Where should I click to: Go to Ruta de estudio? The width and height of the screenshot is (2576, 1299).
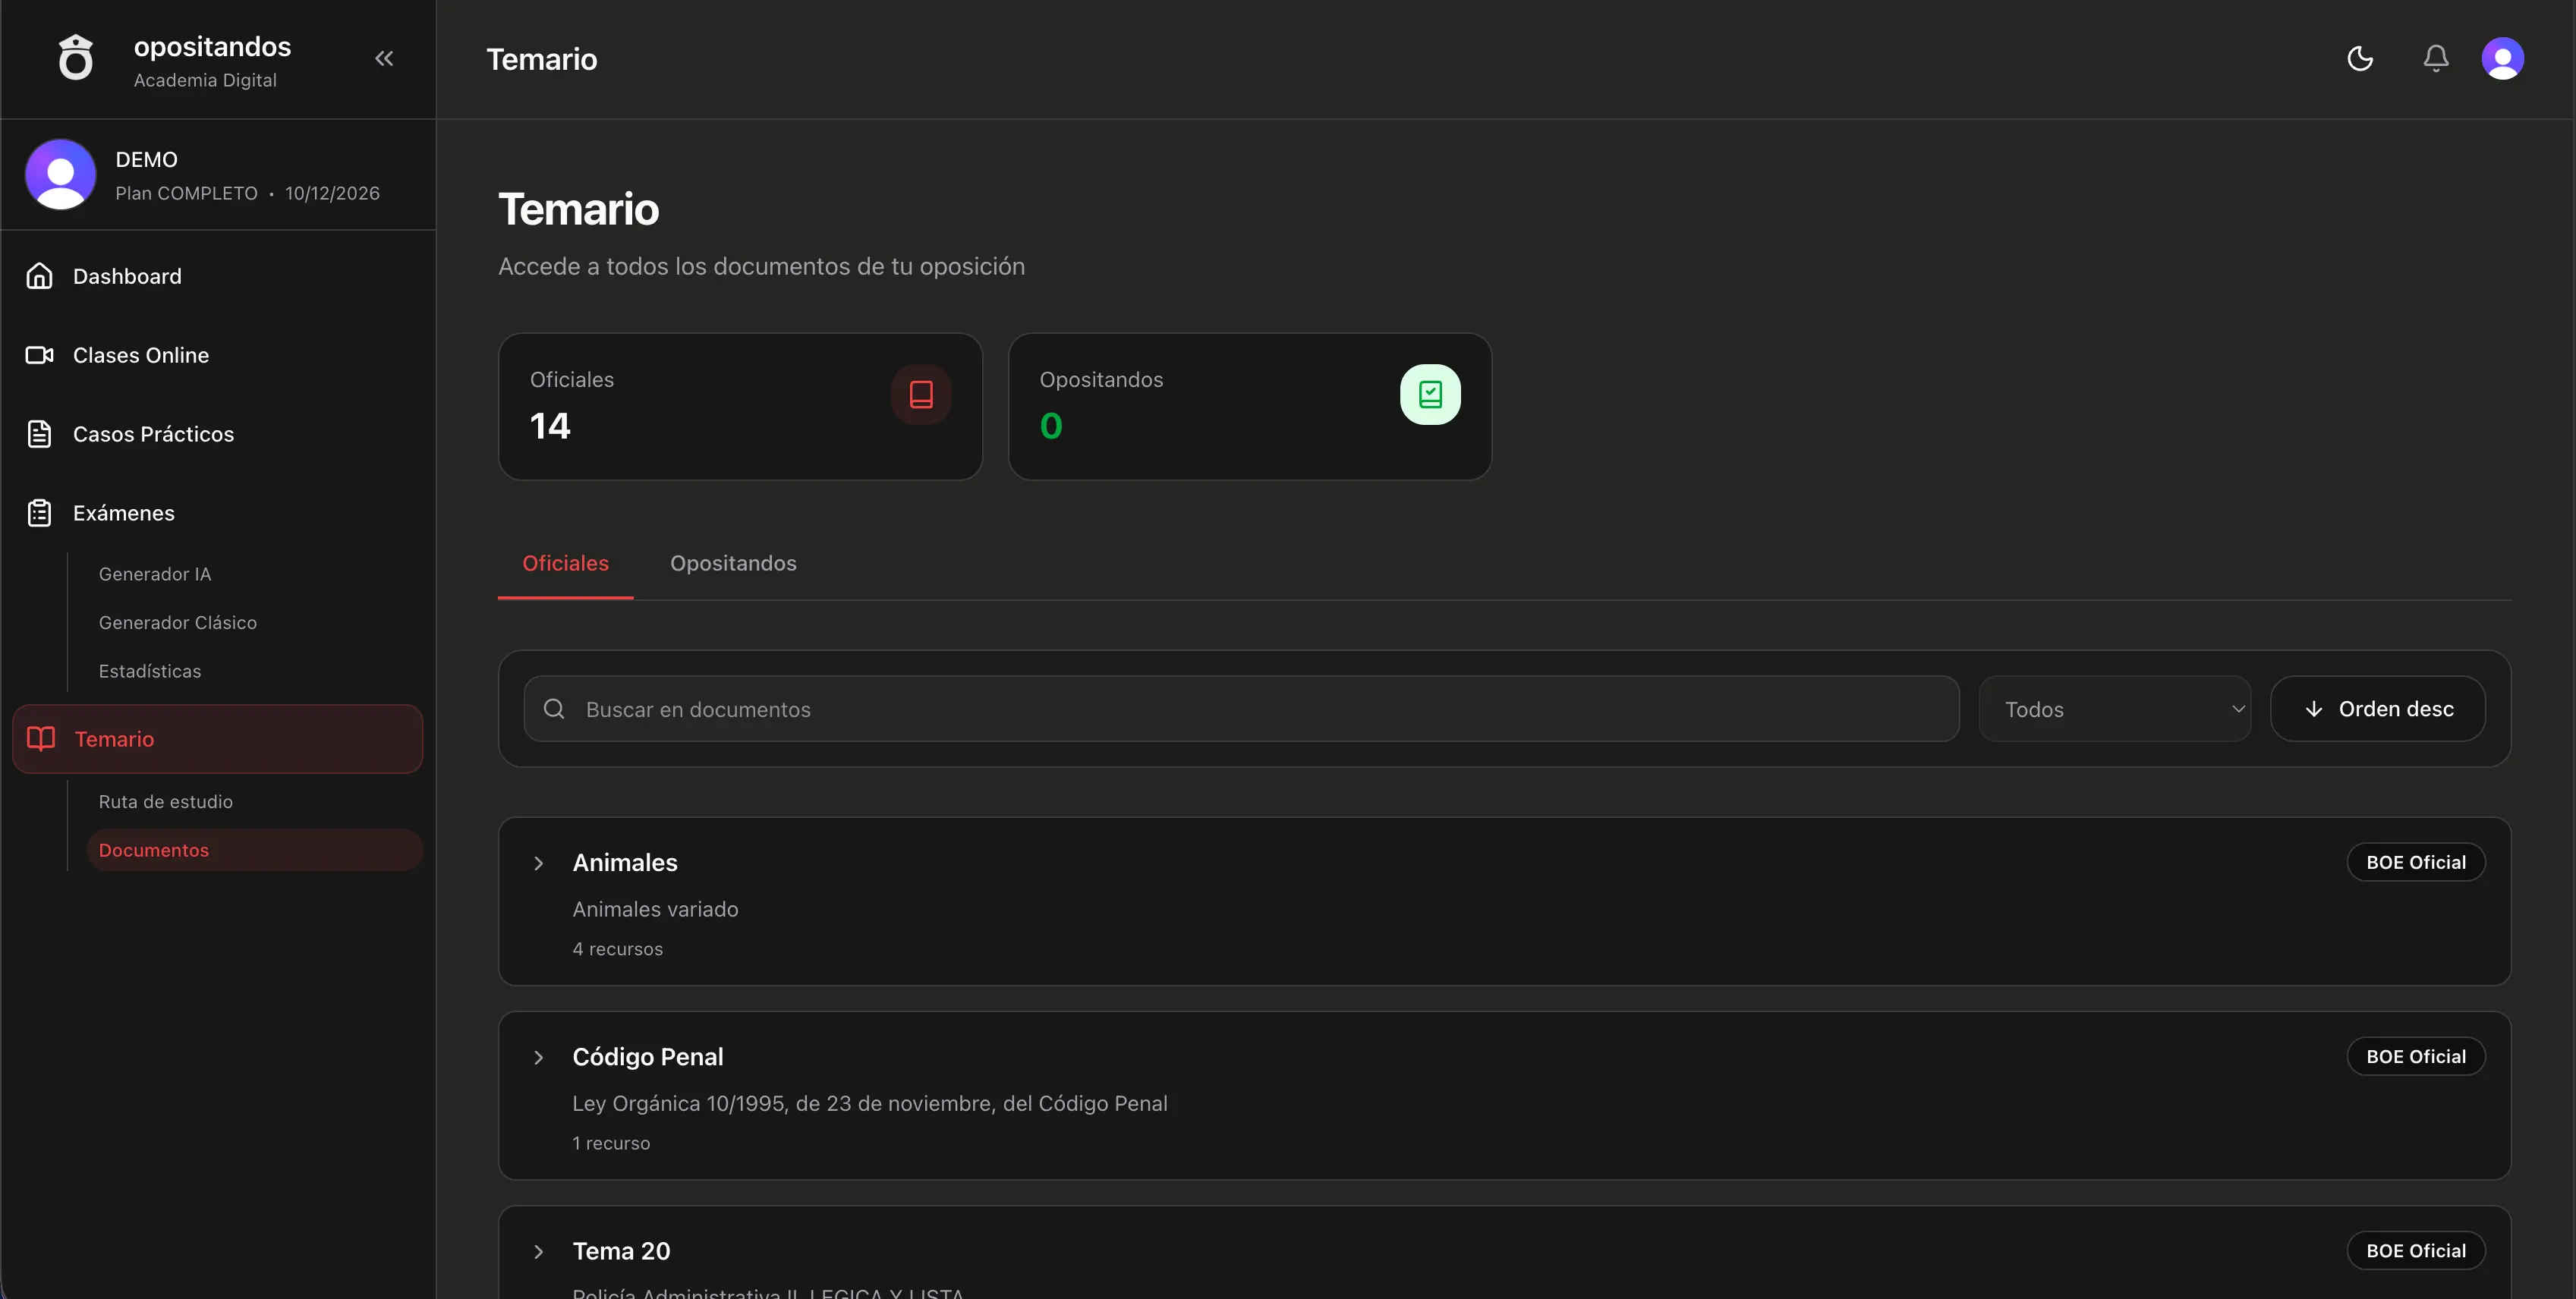point(166,802)
